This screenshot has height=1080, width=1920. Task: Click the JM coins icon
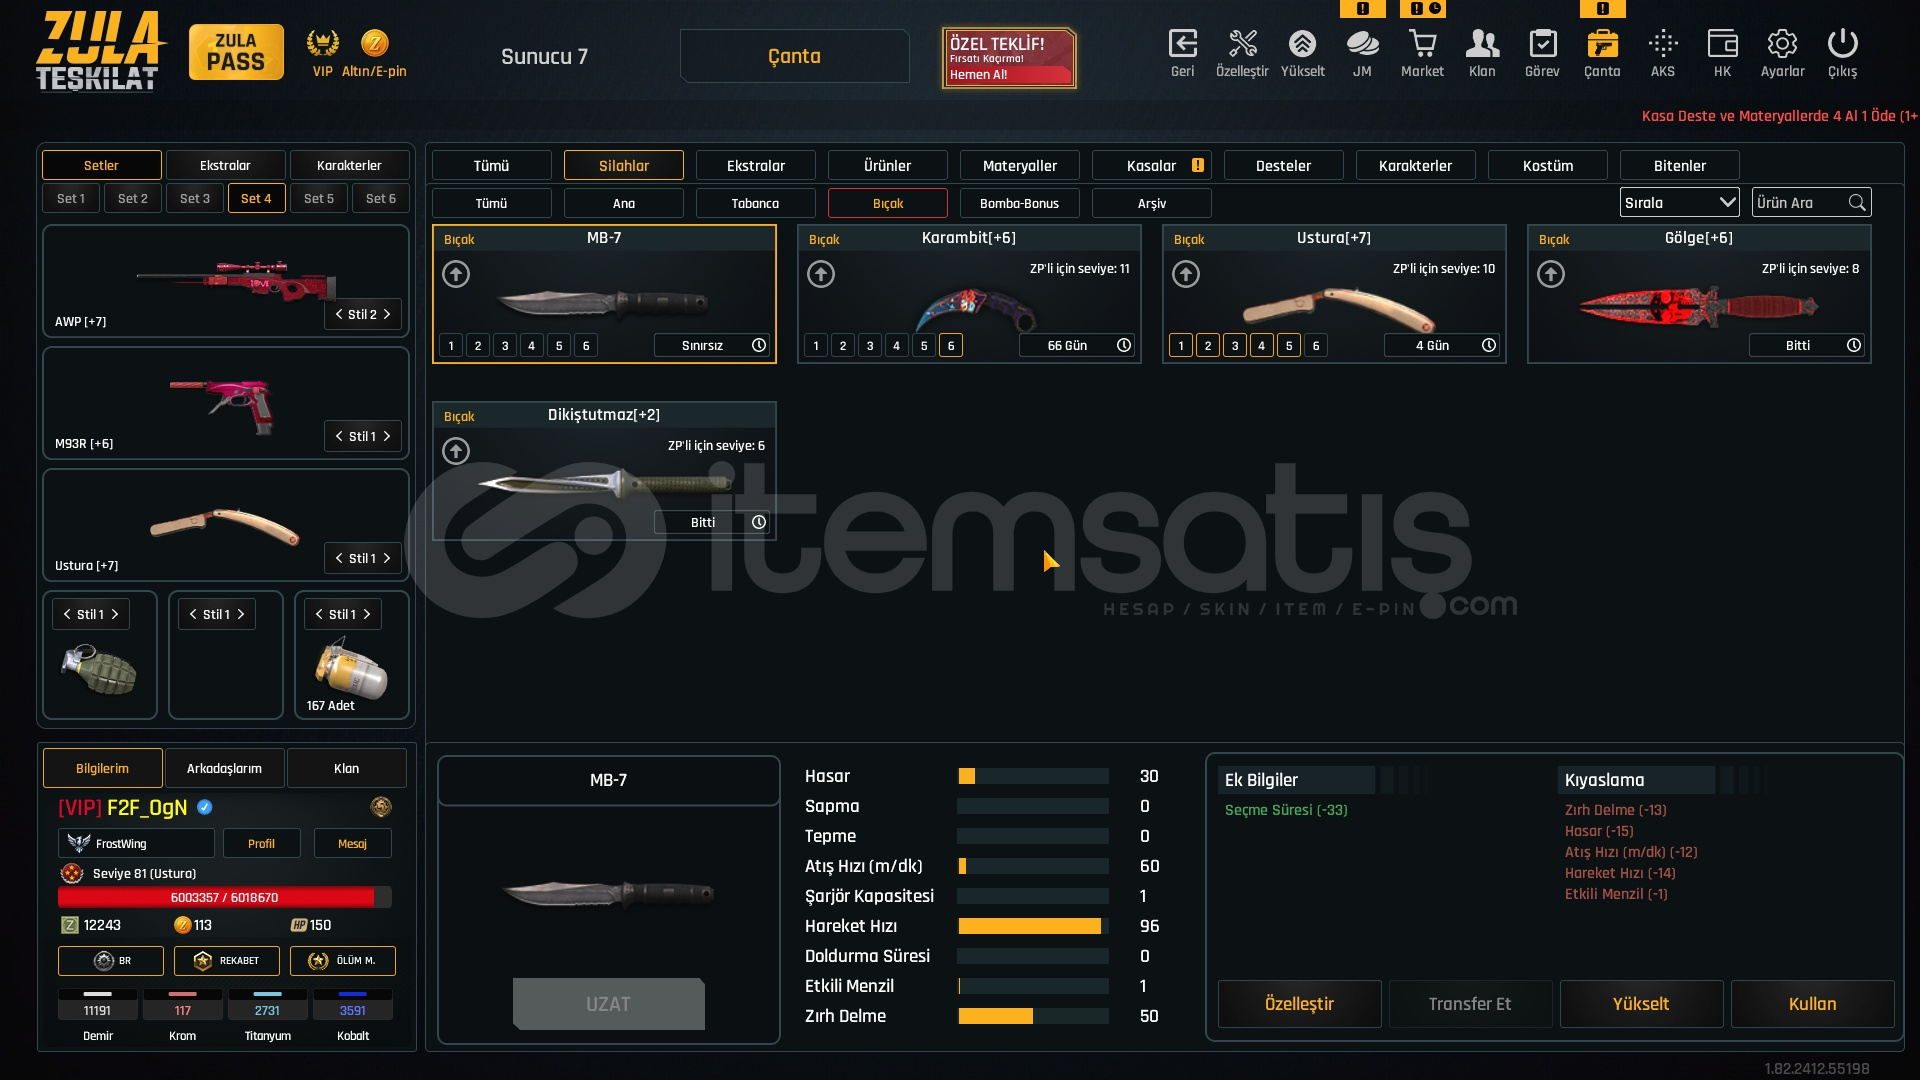click(1362, 45)
